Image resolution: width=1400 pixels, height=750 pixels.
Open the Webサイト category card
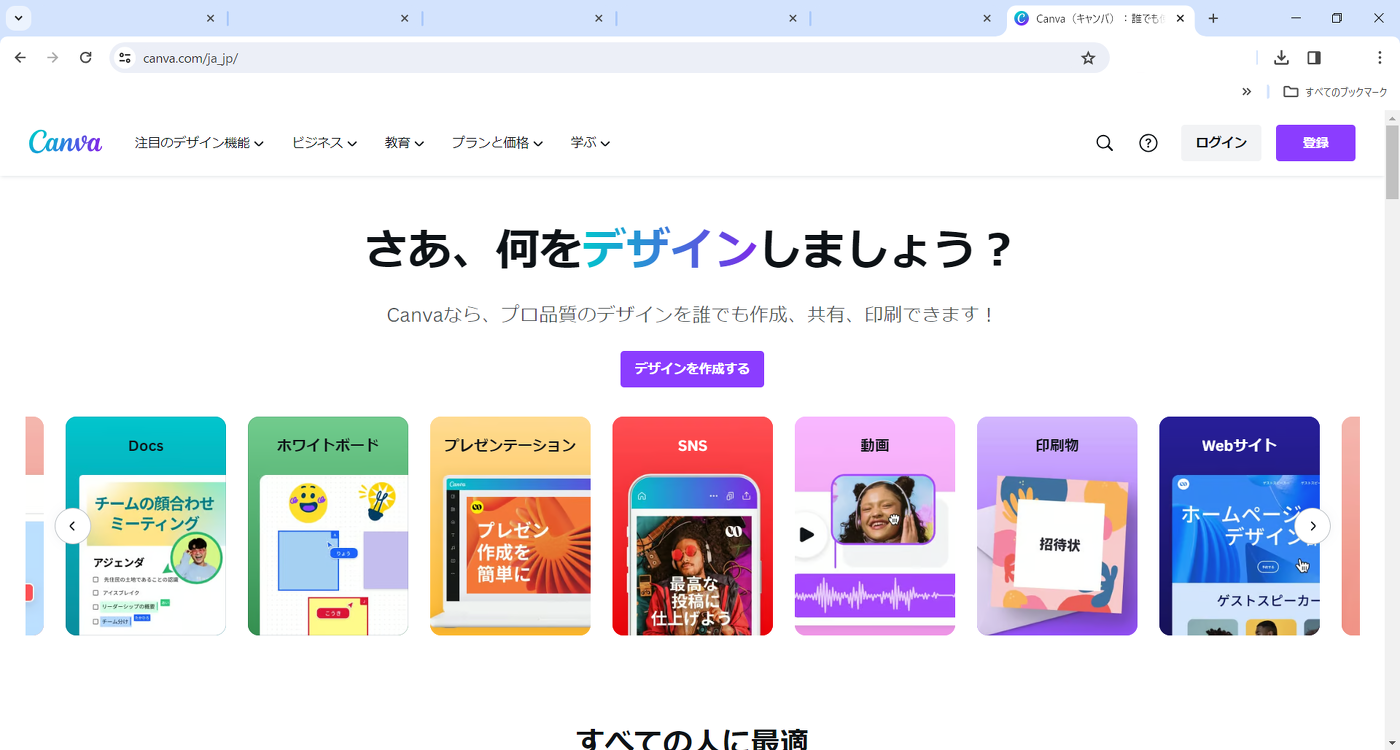[1239, 525]
